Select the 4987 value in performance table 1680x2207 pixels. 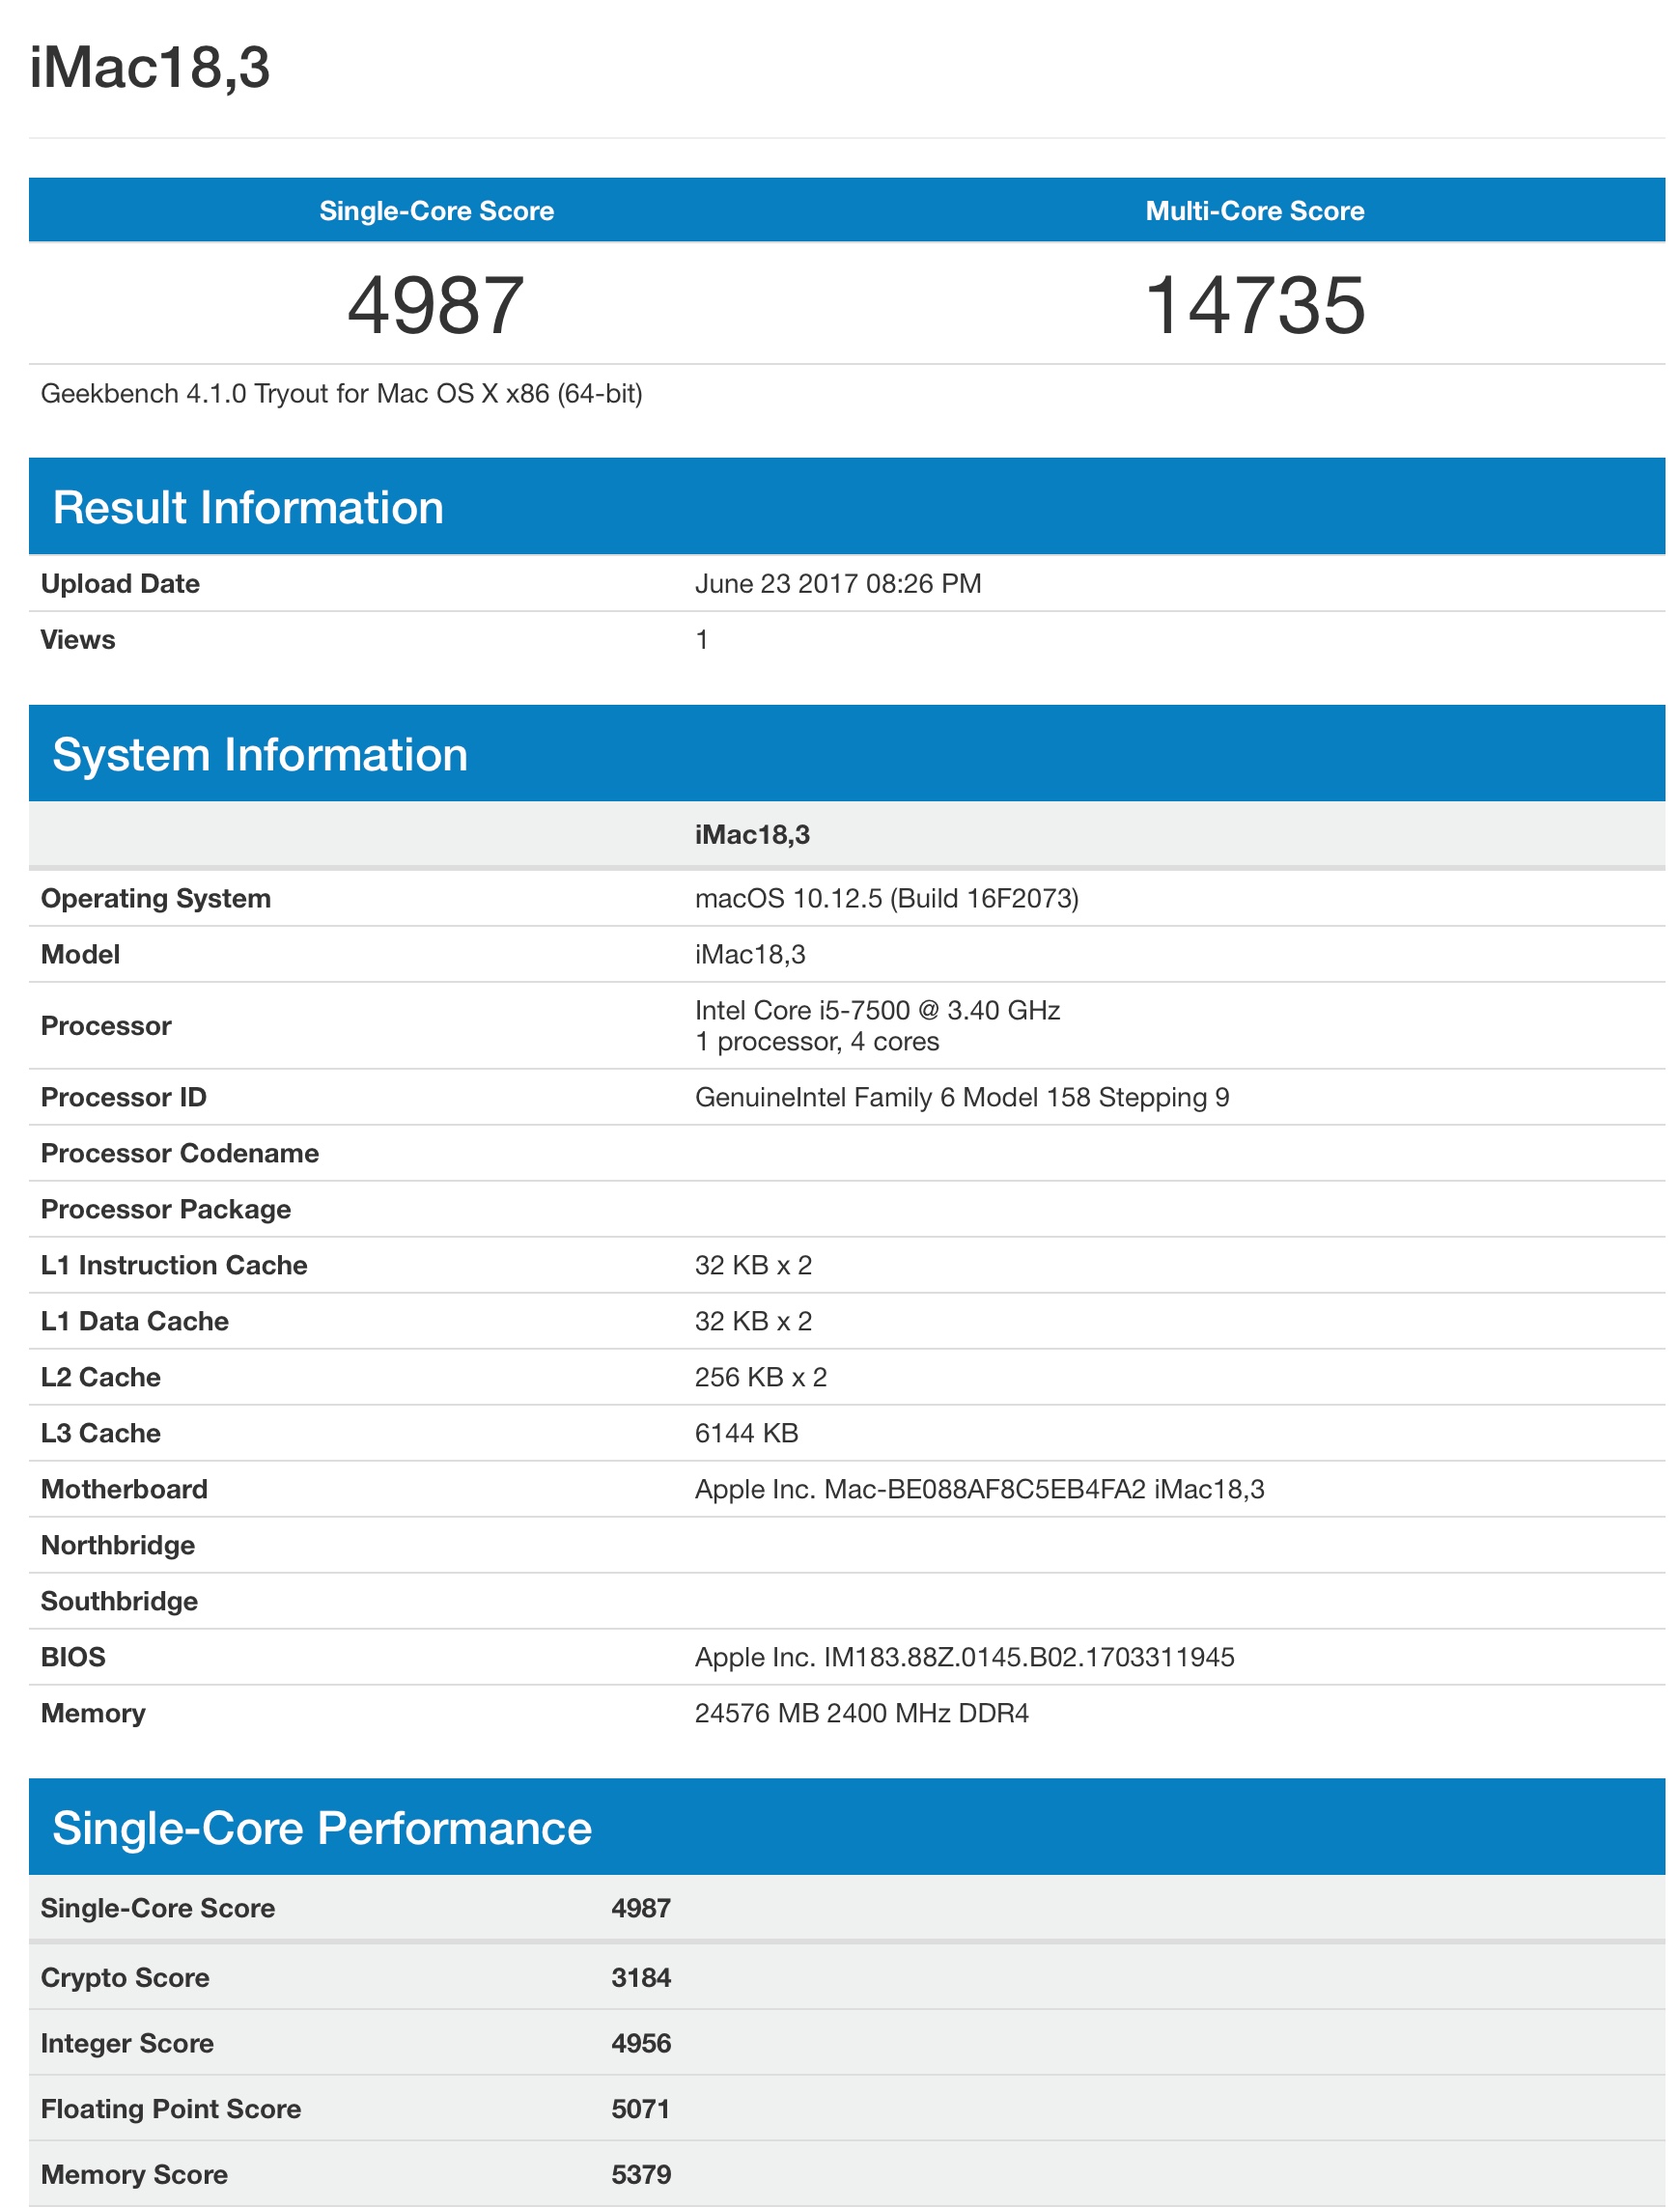pyautogui.click(x=641, y=1908)
